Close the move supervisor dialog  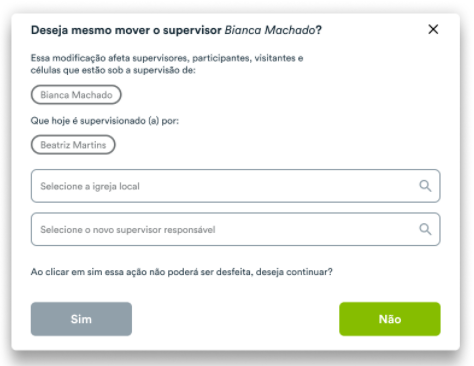click(433, 29)
